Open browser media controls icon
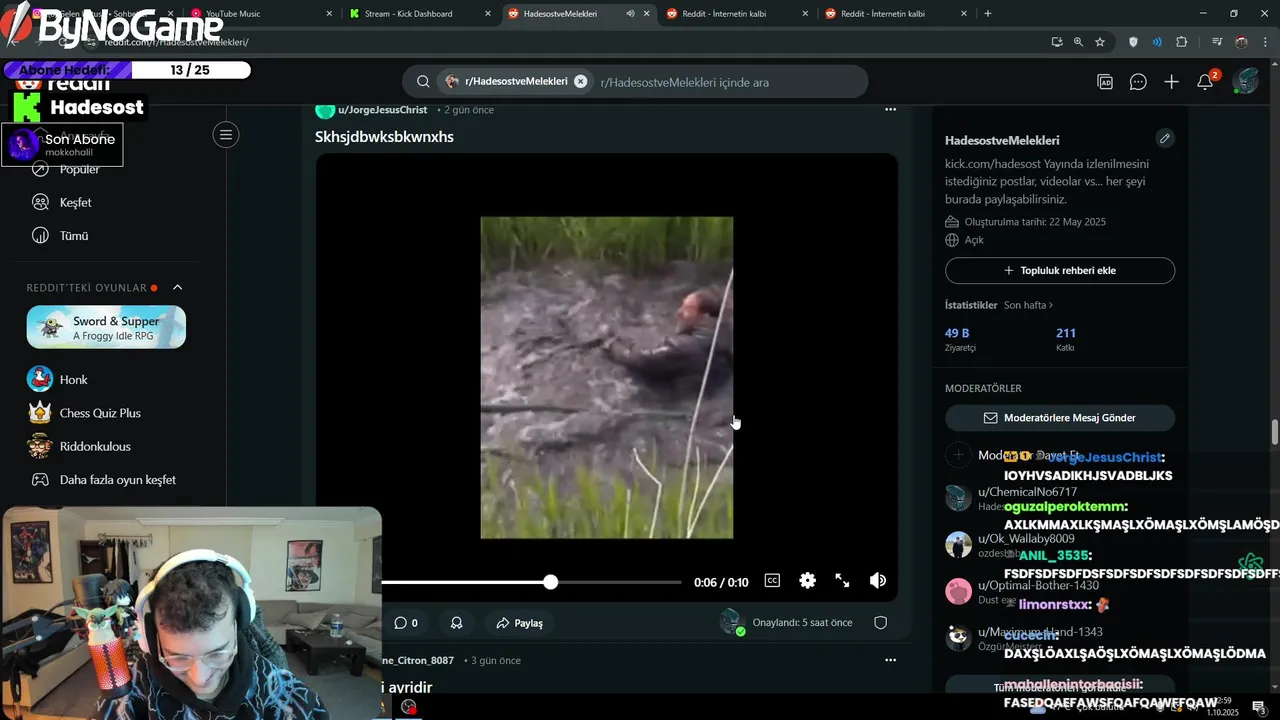This screenshot has height=720, width=1280. 1217,42
